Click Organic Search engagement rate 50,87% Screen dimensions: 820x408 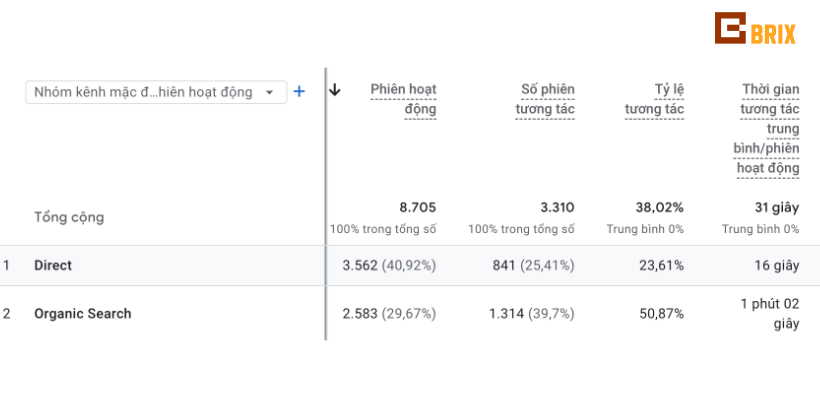click(662, 314)
